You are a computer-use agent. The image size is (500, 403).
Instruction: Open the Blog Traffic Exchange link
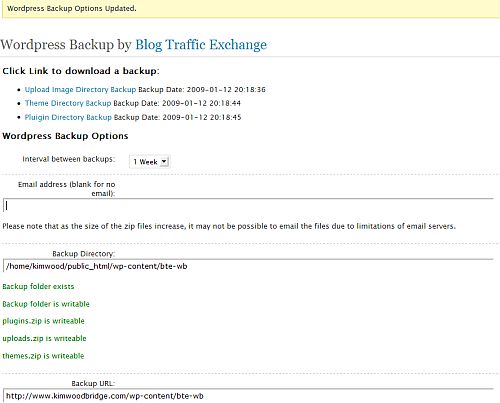click(201, 45)
